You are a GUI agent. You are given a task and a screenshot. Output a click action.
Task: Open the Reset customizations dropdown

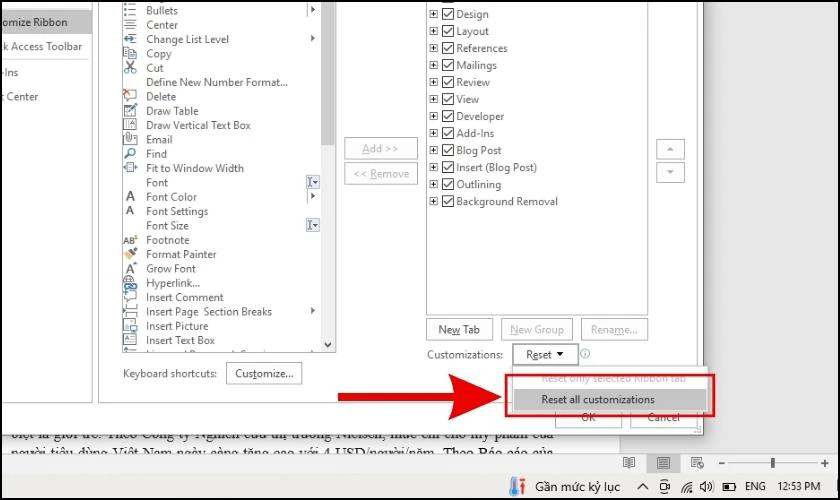tap(545, 354)
